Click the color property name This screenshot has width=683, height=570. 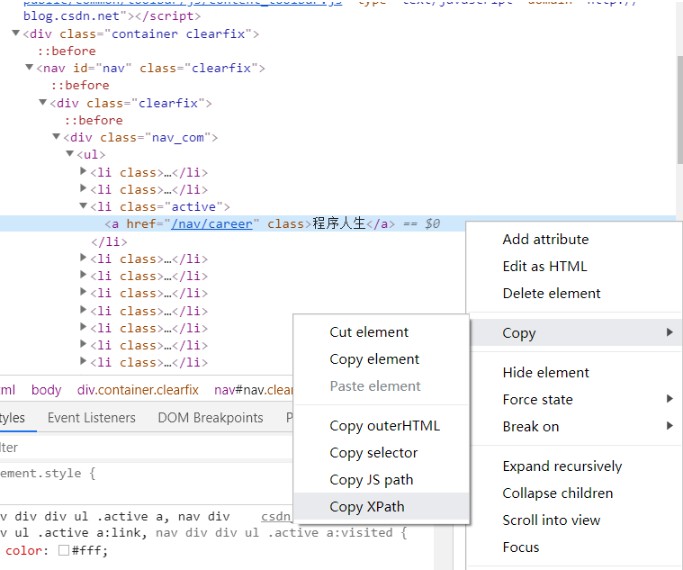(24, 550)
